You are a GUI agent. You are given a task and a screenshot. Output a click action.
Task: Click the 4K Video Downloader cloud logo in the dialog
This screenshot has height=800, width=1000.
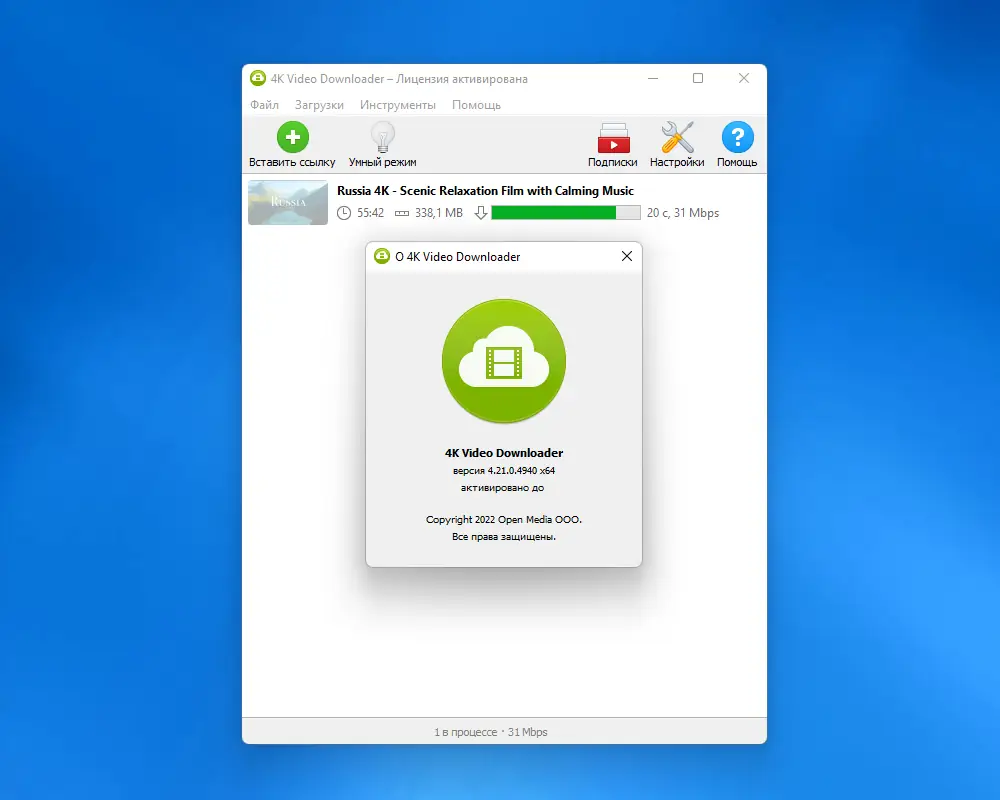(503, 360)
